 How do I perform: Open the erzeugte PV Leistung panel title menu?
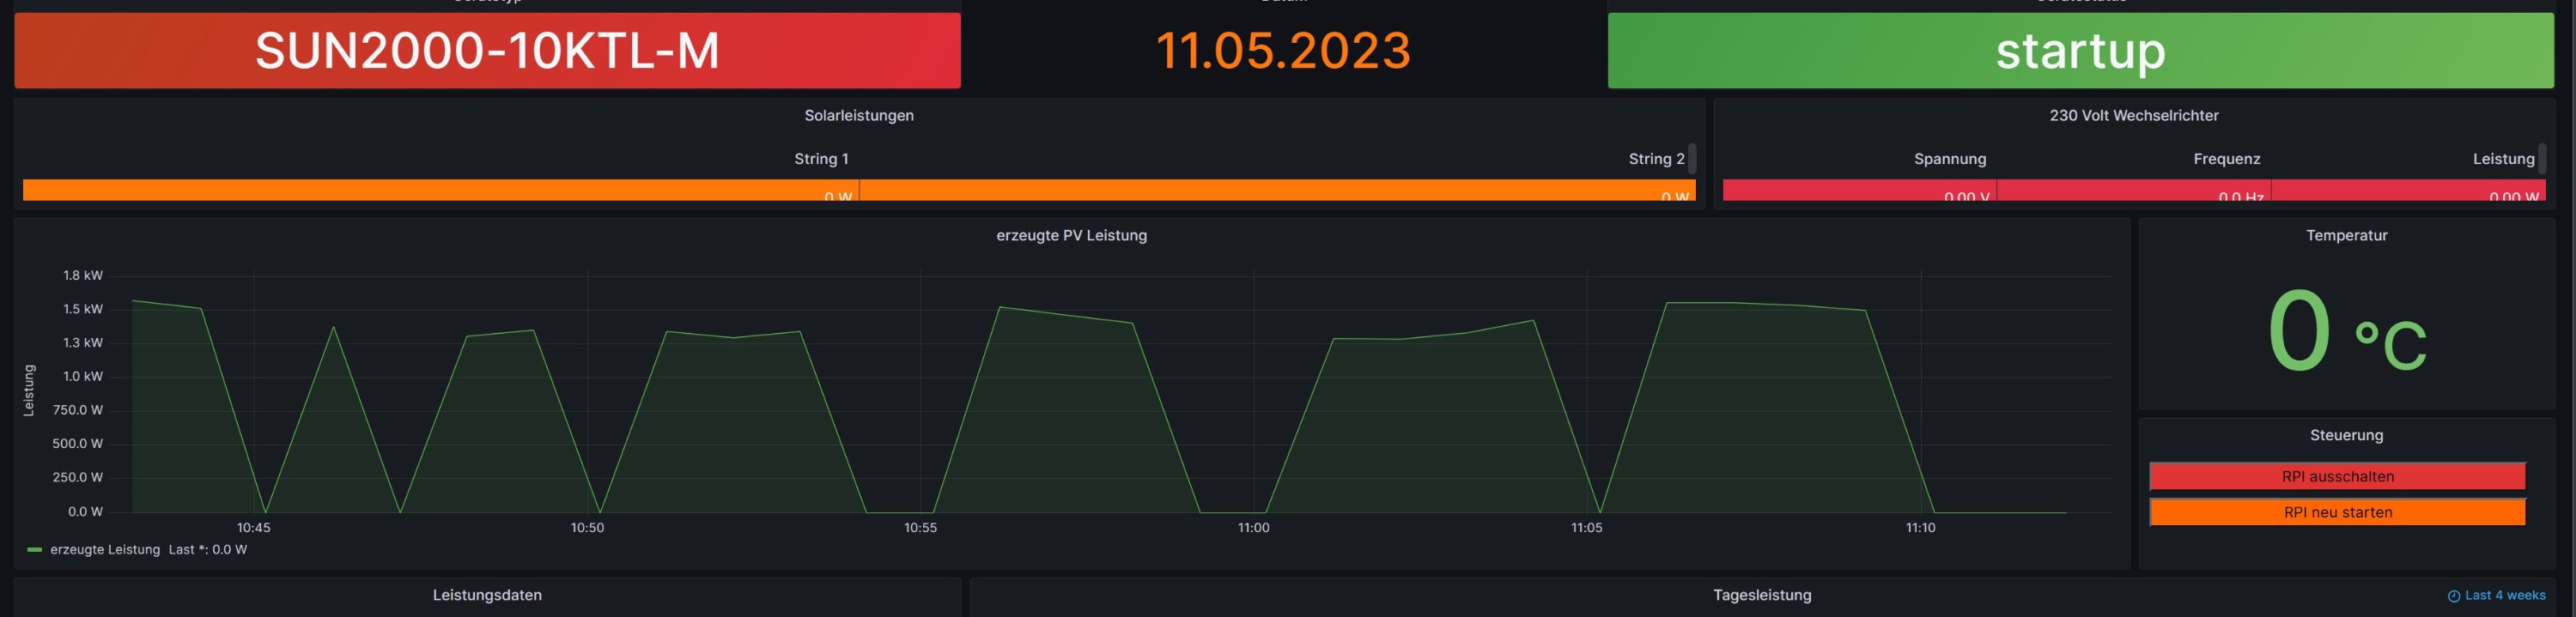click(1071, 236)
